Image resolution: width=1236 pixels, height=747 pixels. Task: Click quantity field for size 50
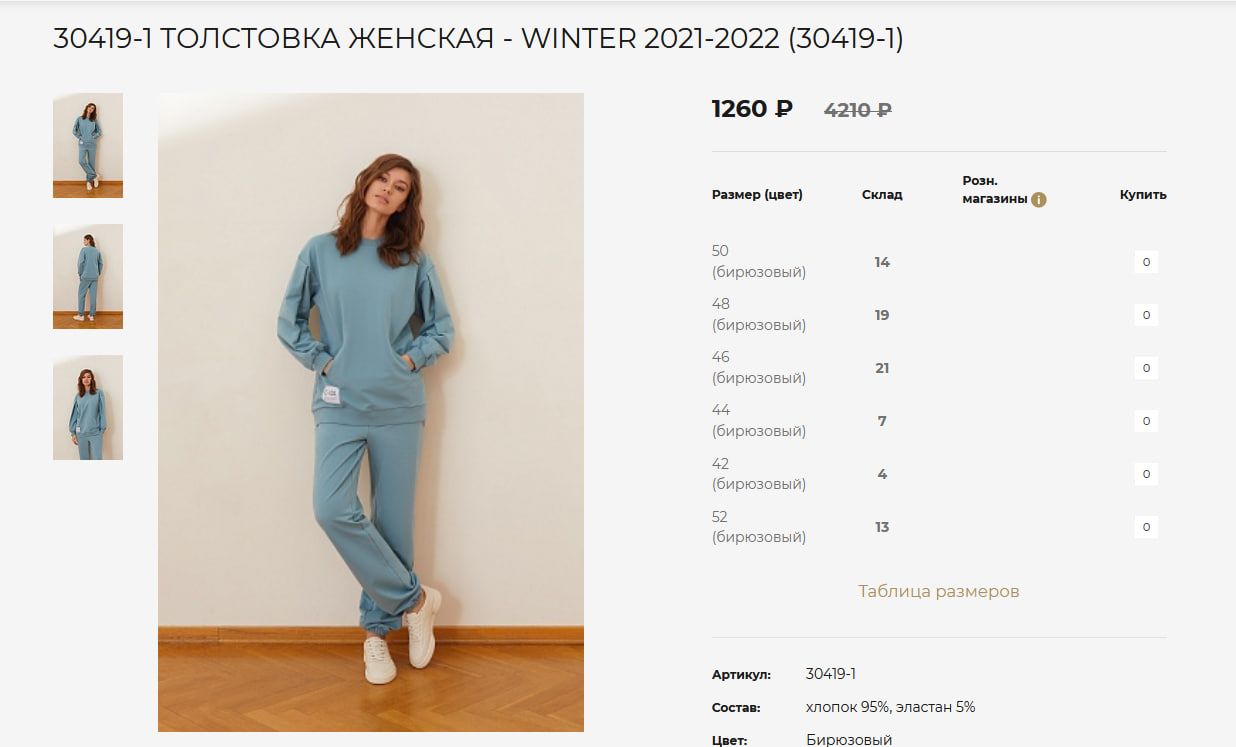1146,262
